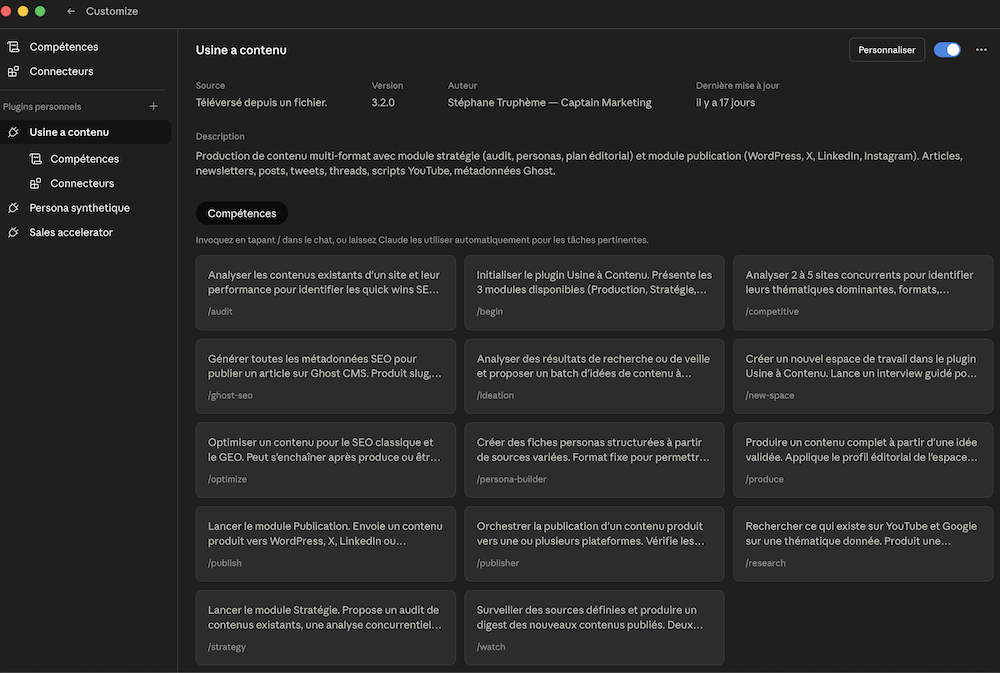Select the /begin skill card
Screen dimensions: 1000x673
(594, 292)
